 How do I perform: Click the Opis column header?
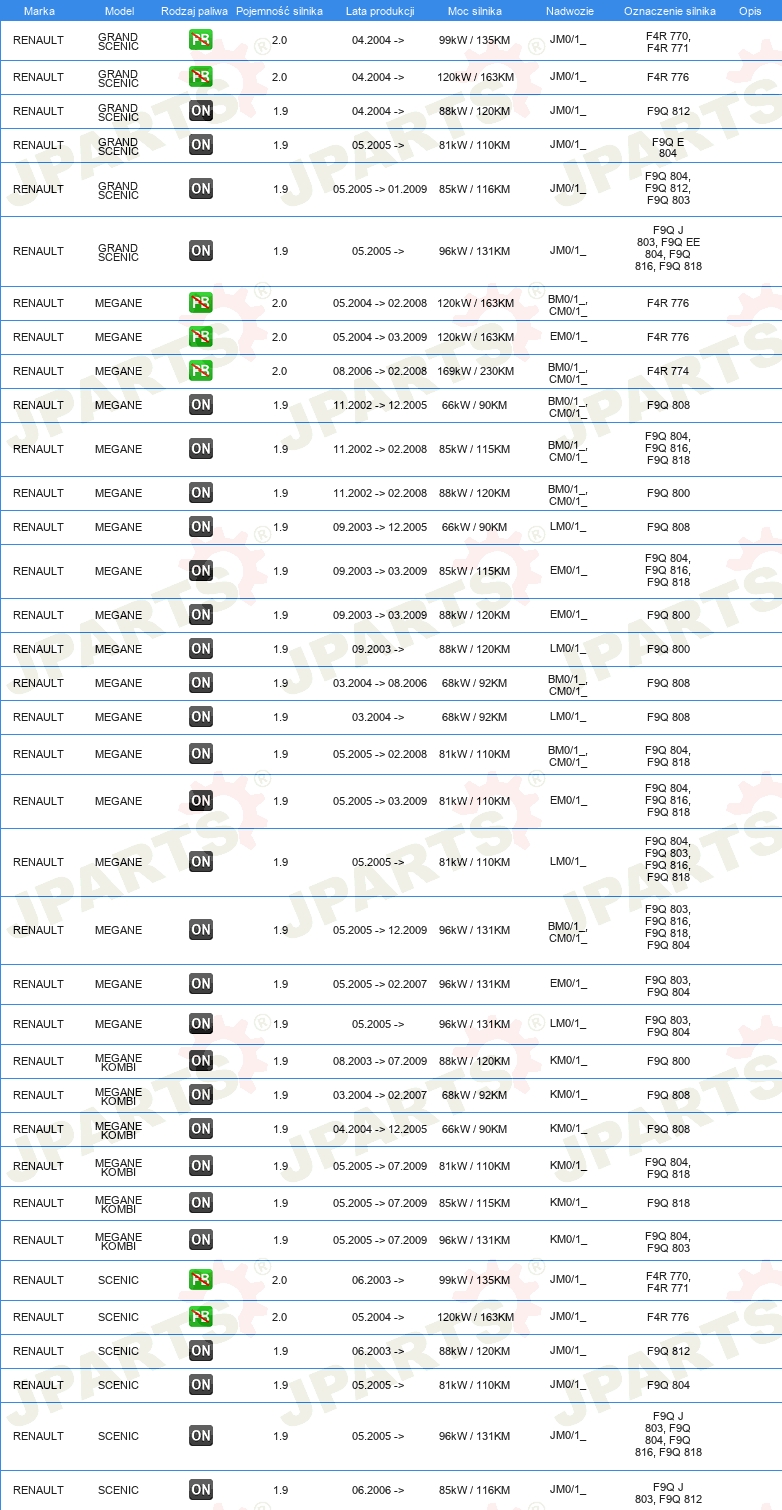tap(749, 11)
